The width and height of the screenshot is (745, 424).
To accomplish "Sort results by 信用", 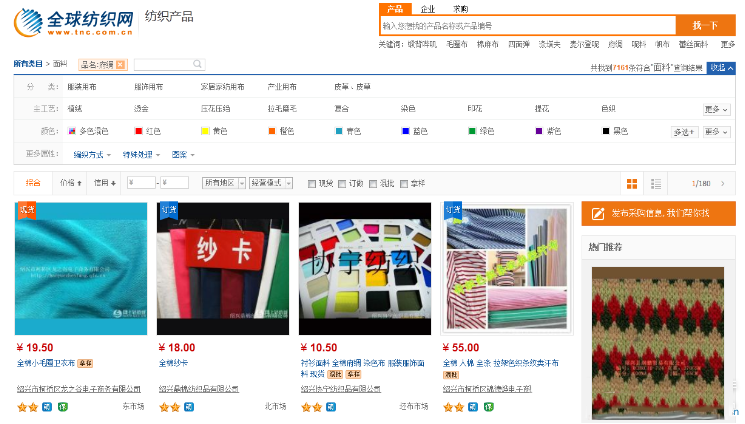I will click(x=105, y=183).
